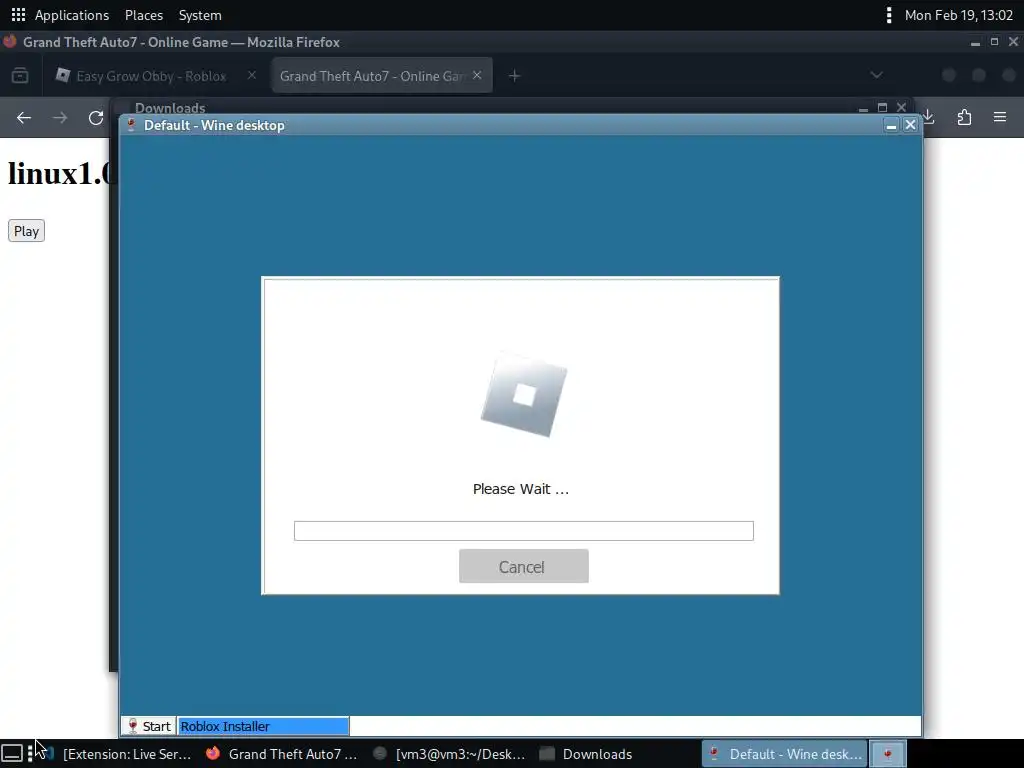Click the date and time clock
The width and height of the screenshot is (1024, 768).
[x=958, y=14]
